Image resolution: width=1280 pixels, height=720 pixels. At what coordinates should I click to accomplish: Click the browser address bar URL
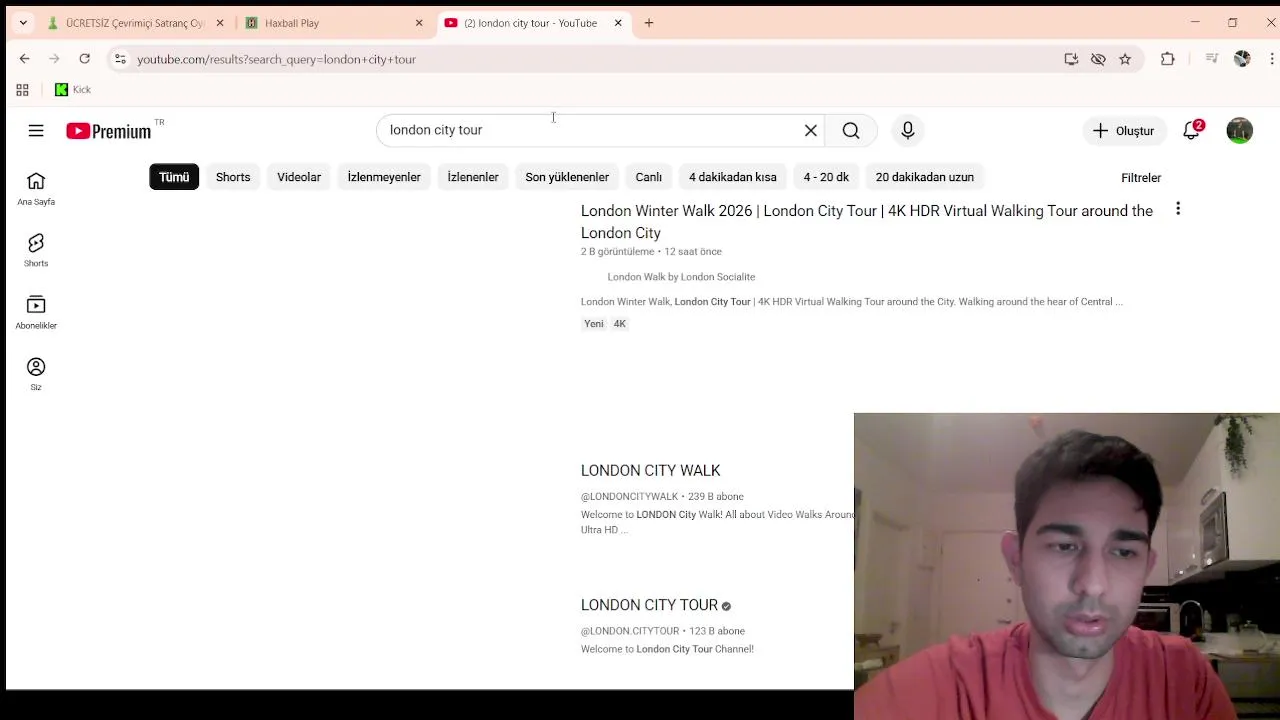[x=276, y=59]
